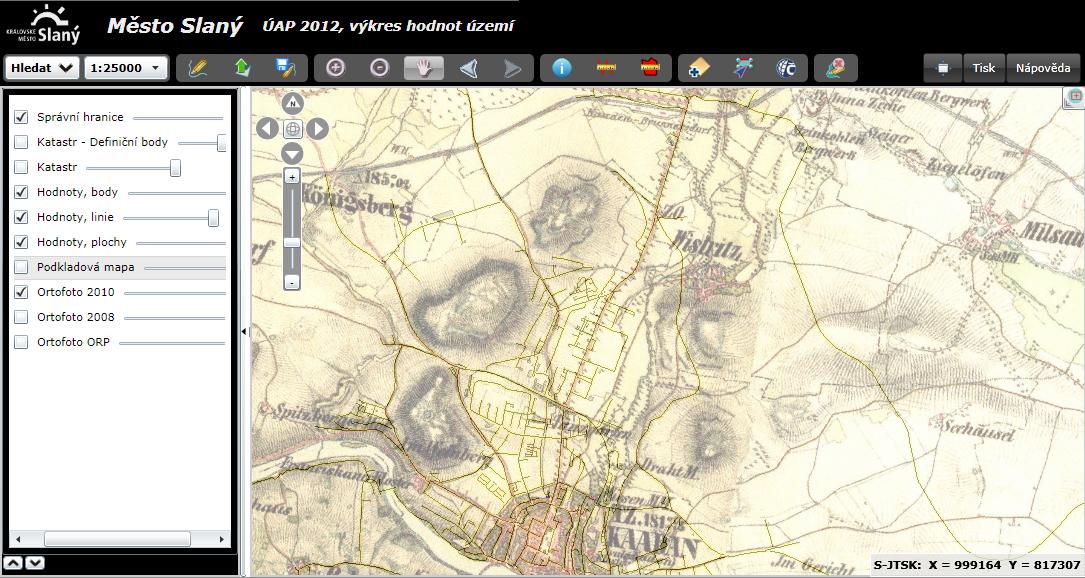Activate the blue info identify tool

562,68
